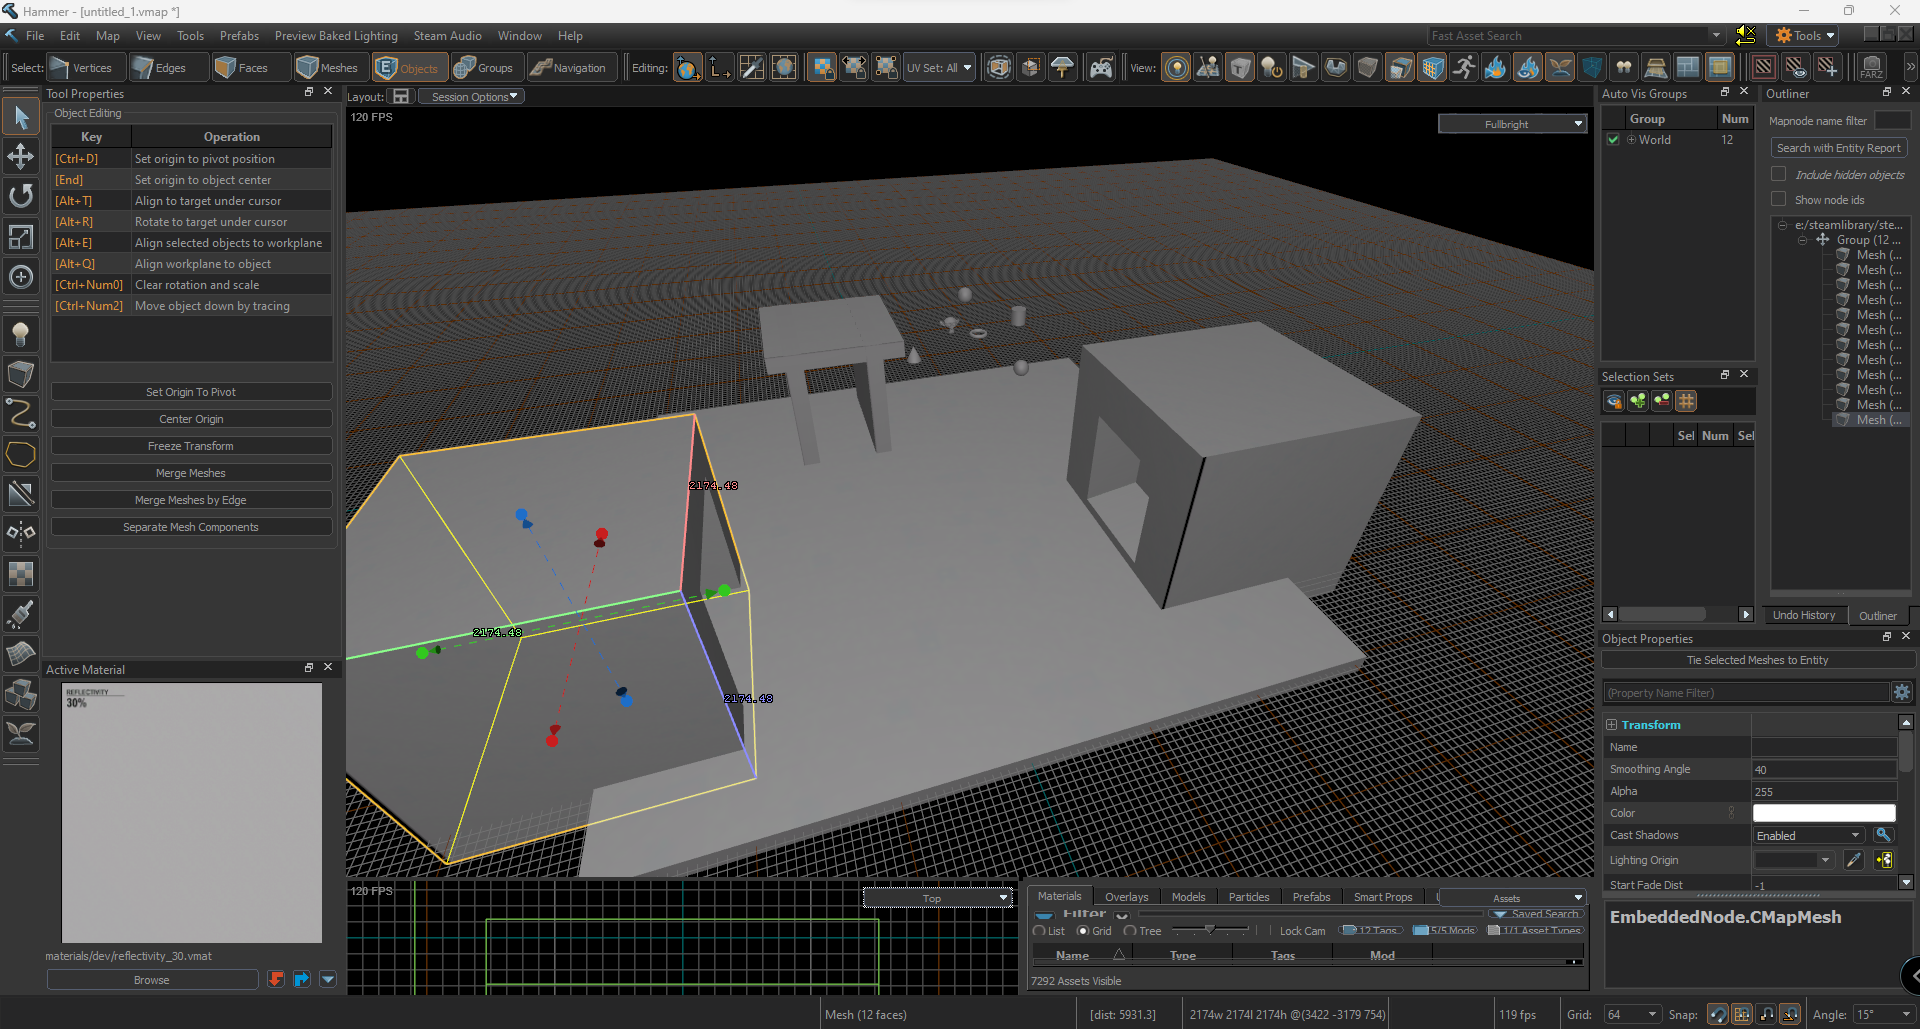
Task: Switch to the Overlays asset tab
Action: [x=1126, y=897]
